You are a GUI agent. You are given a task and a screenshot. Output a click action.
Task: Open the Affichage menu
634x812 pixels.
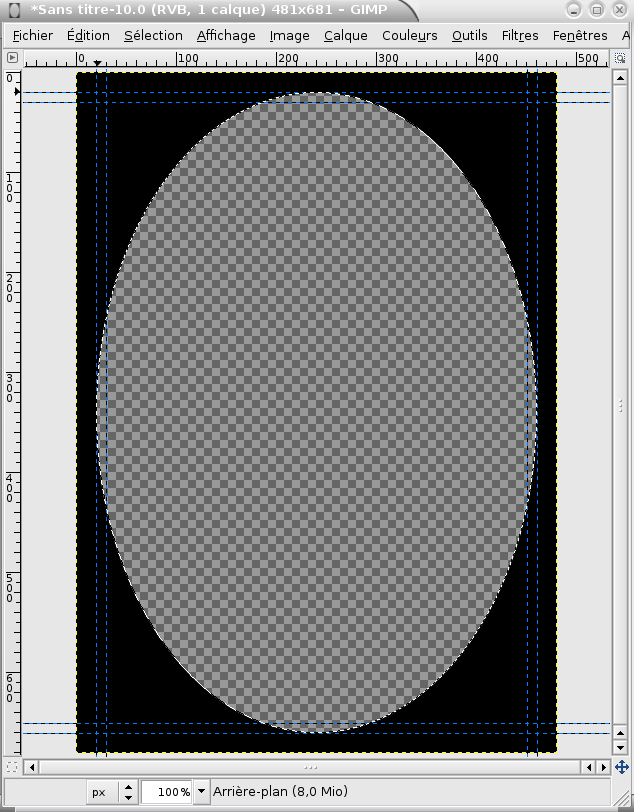click(x=226, y=35)
